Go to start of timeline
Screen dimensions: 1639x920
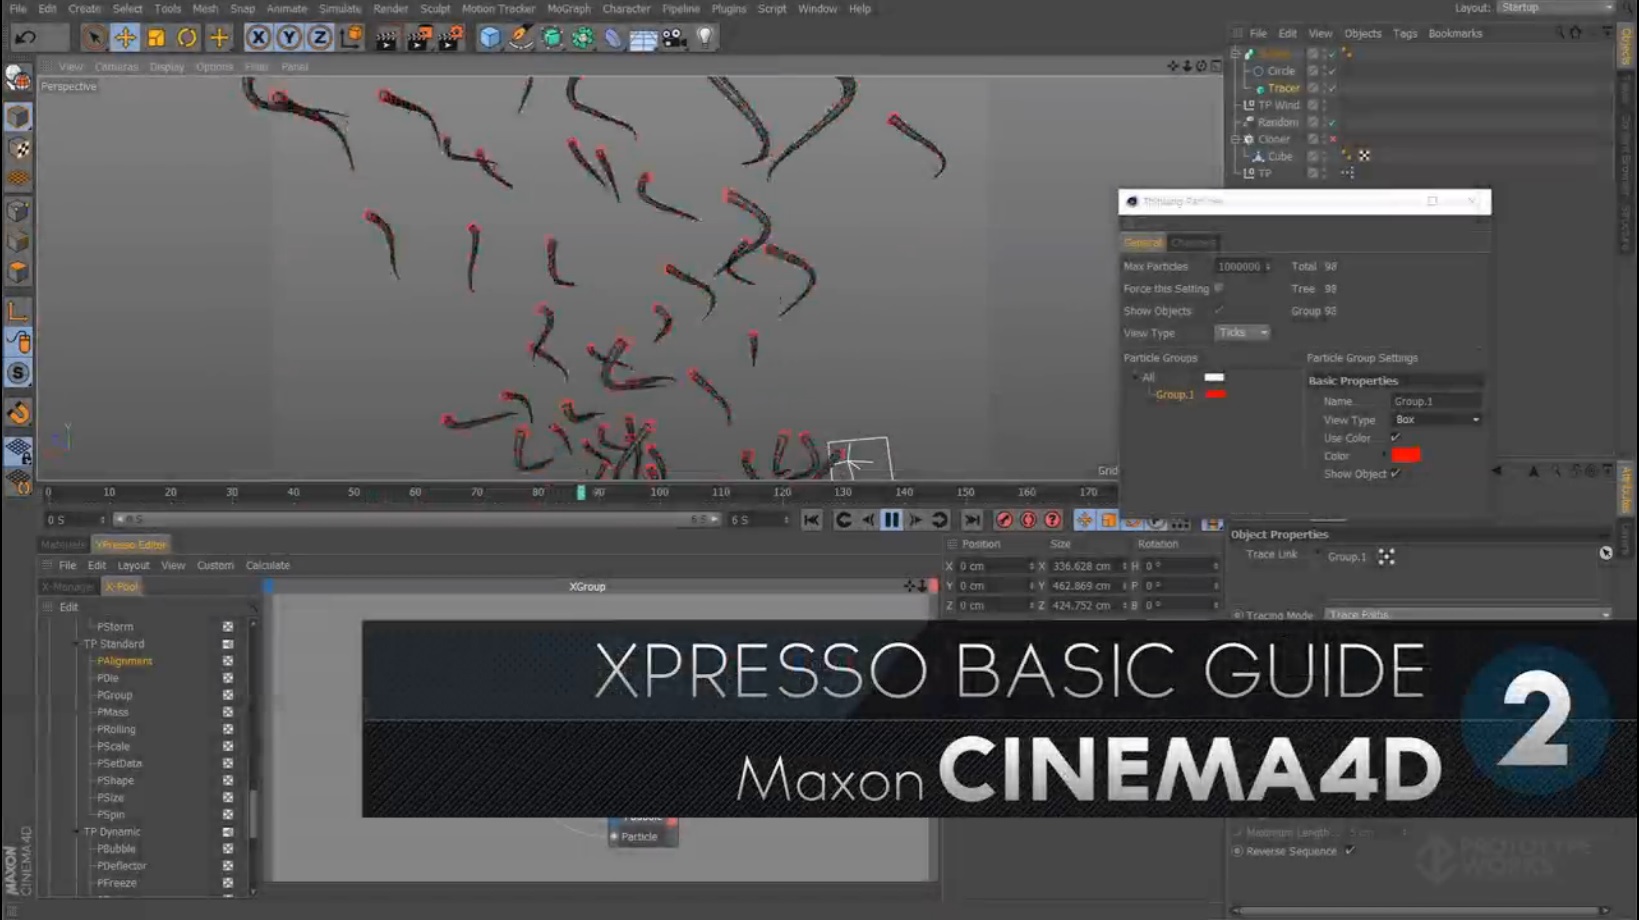[x=811, y=520]
